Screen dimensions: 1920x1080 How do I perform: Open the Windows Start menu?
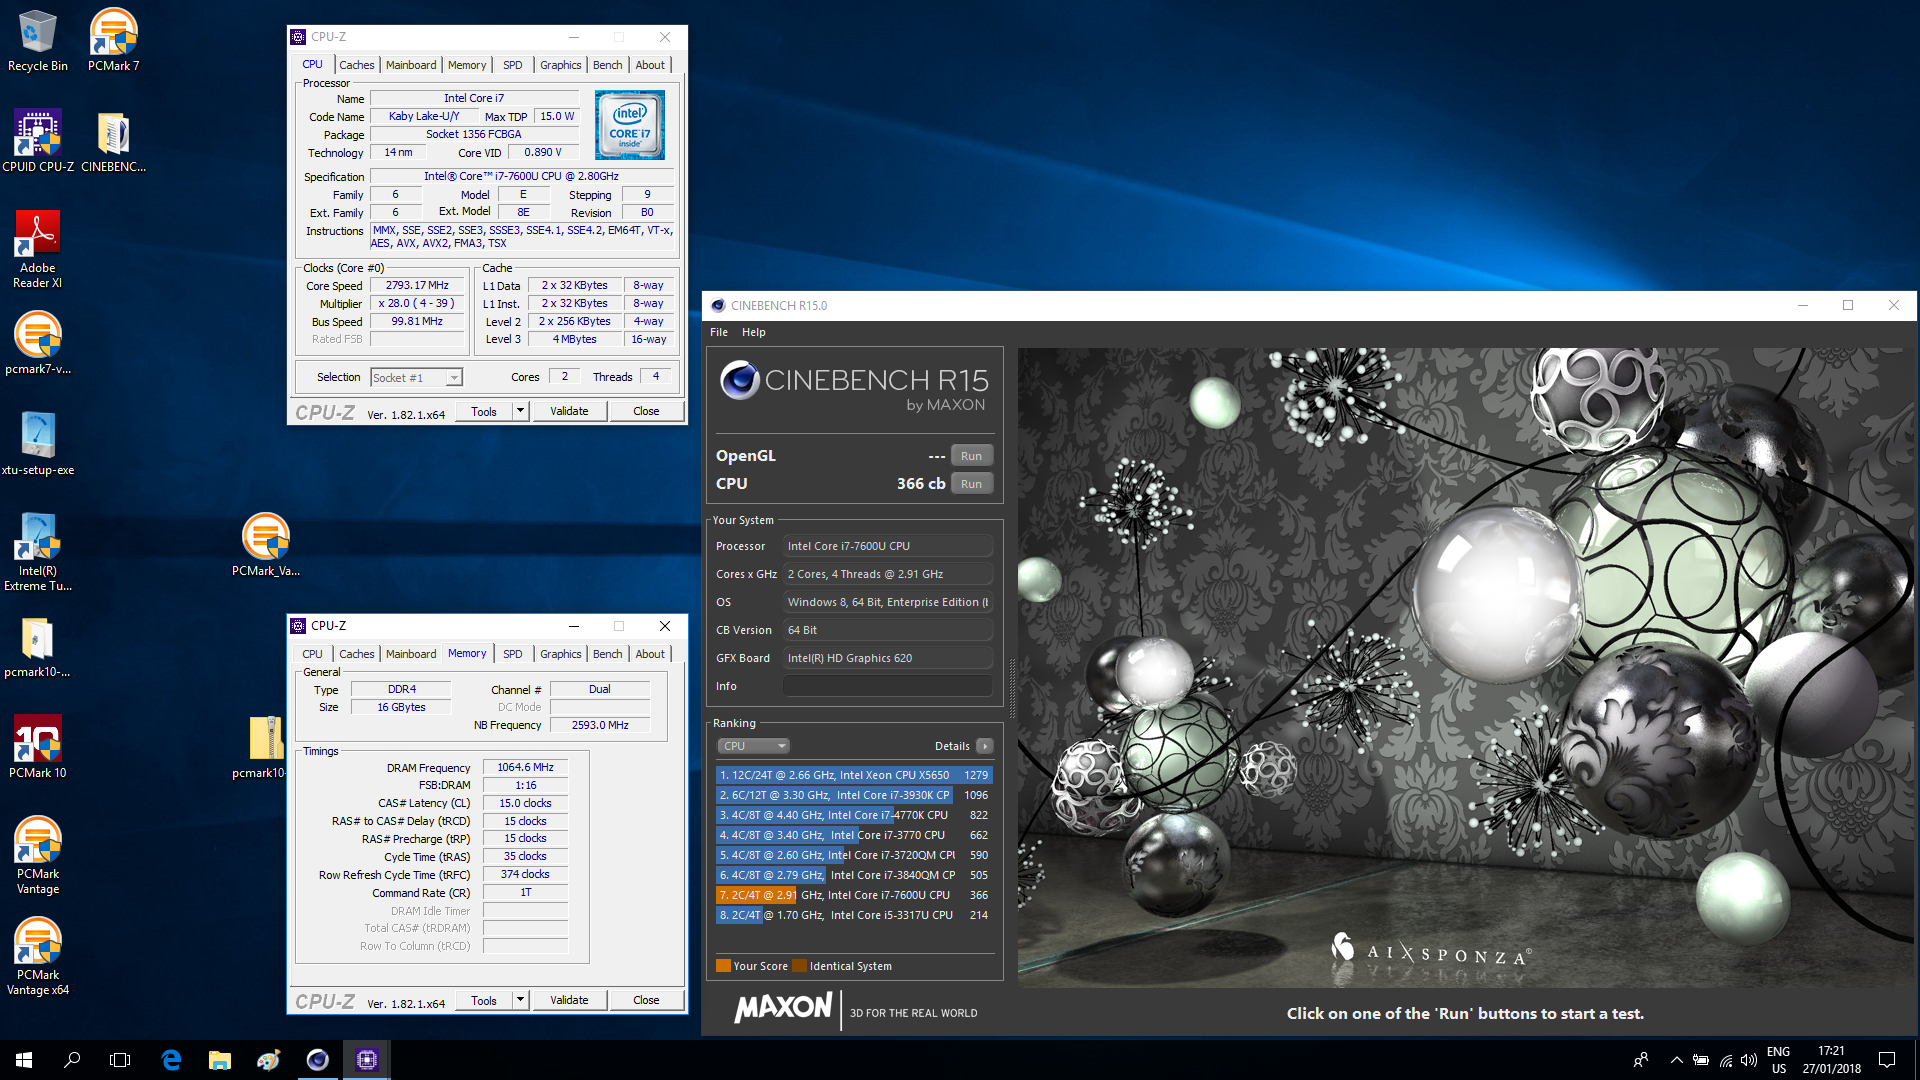click(x=24, y=1060)
